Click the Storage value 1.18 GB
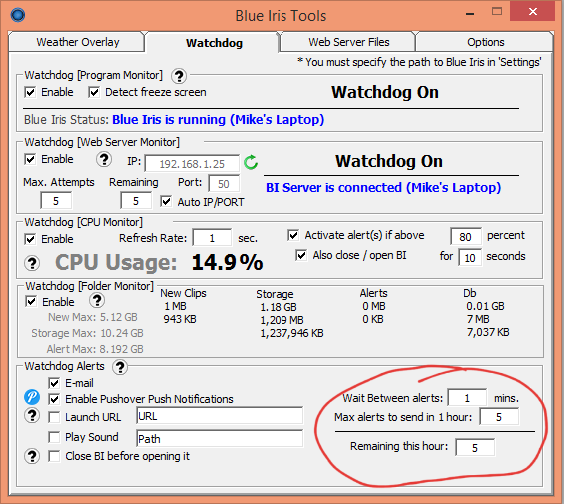This screenshot has height=504, width=564. point(278,307)
